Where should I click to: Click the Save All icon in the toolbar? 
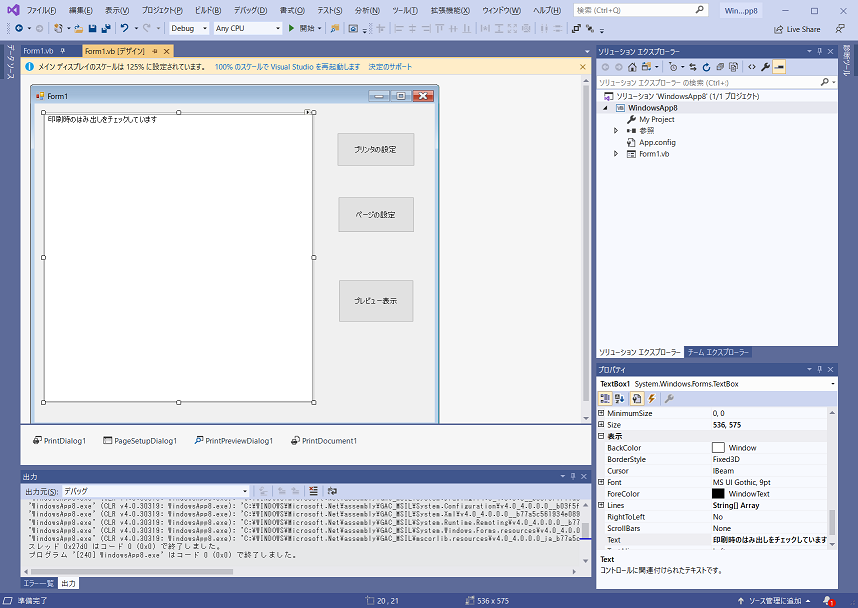(106, 28)
